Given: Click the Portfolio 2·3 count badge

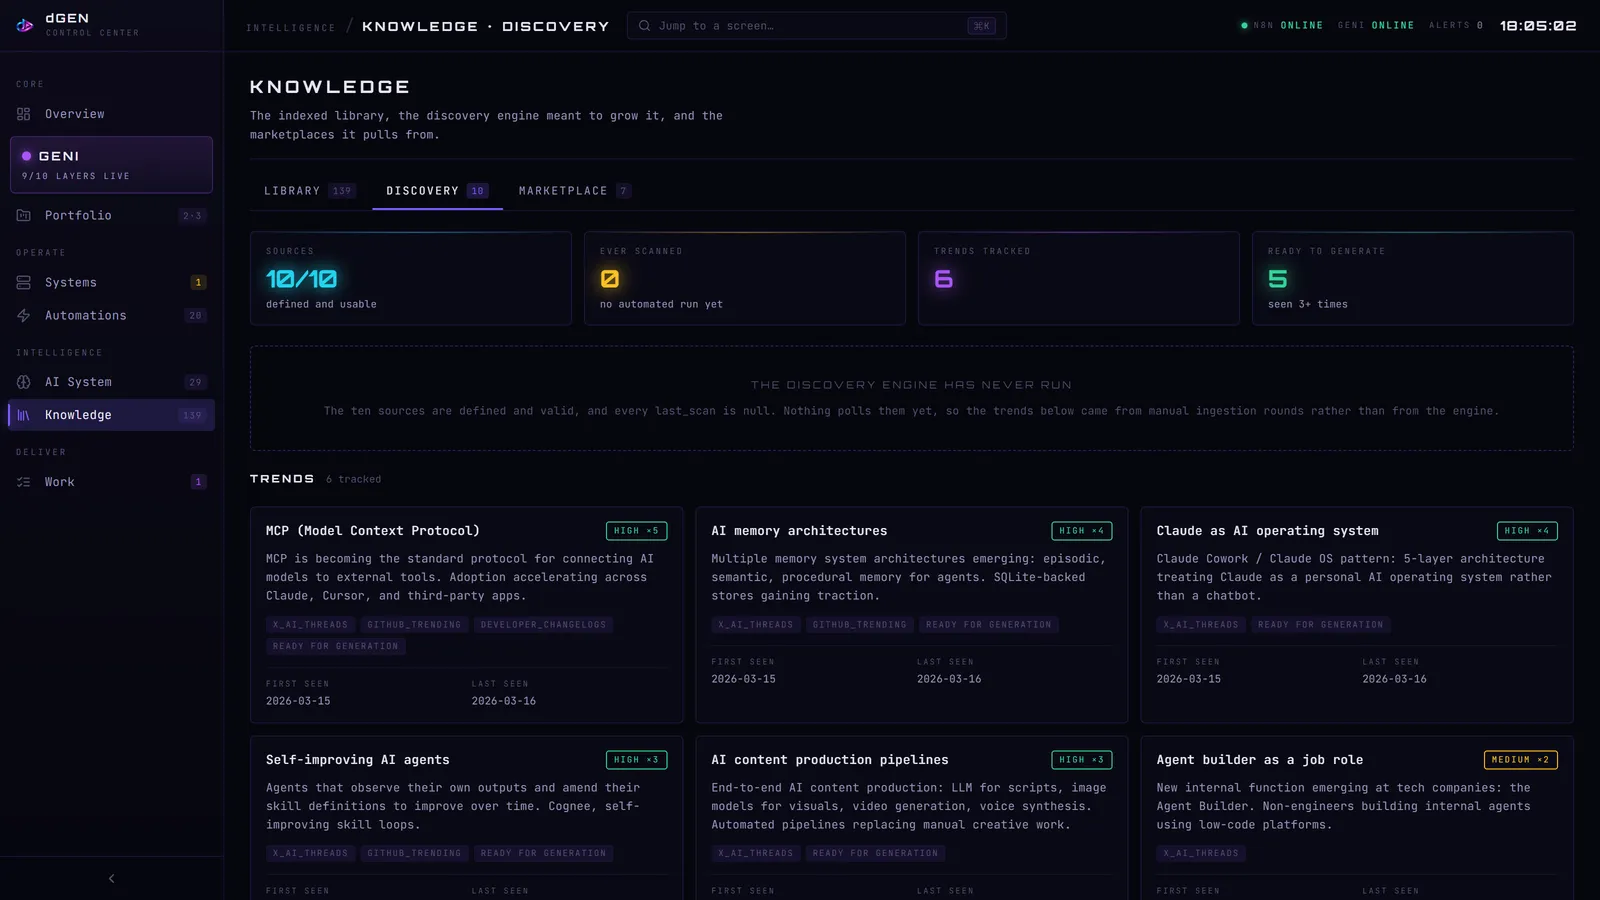Looking at the screenshot, I should [x=192, y=216].
